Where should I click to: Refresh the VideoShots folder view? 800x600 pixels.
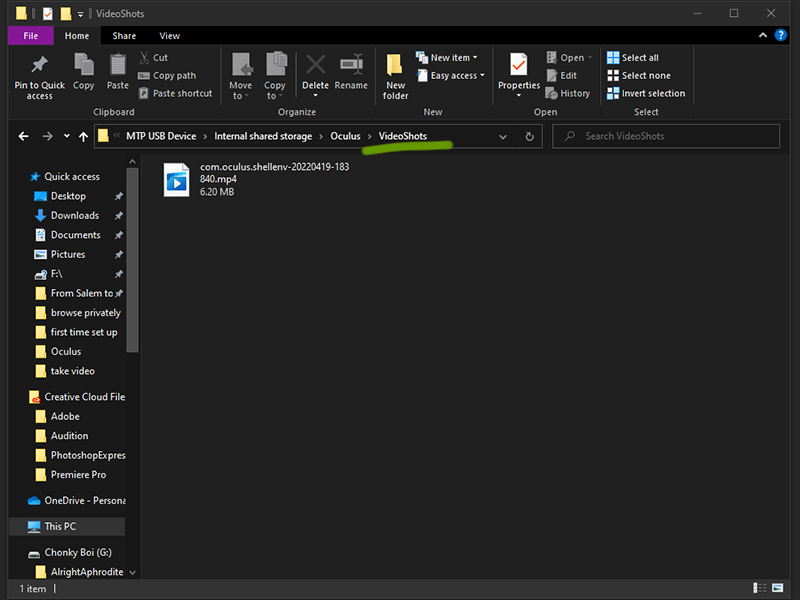click(530, 136)
